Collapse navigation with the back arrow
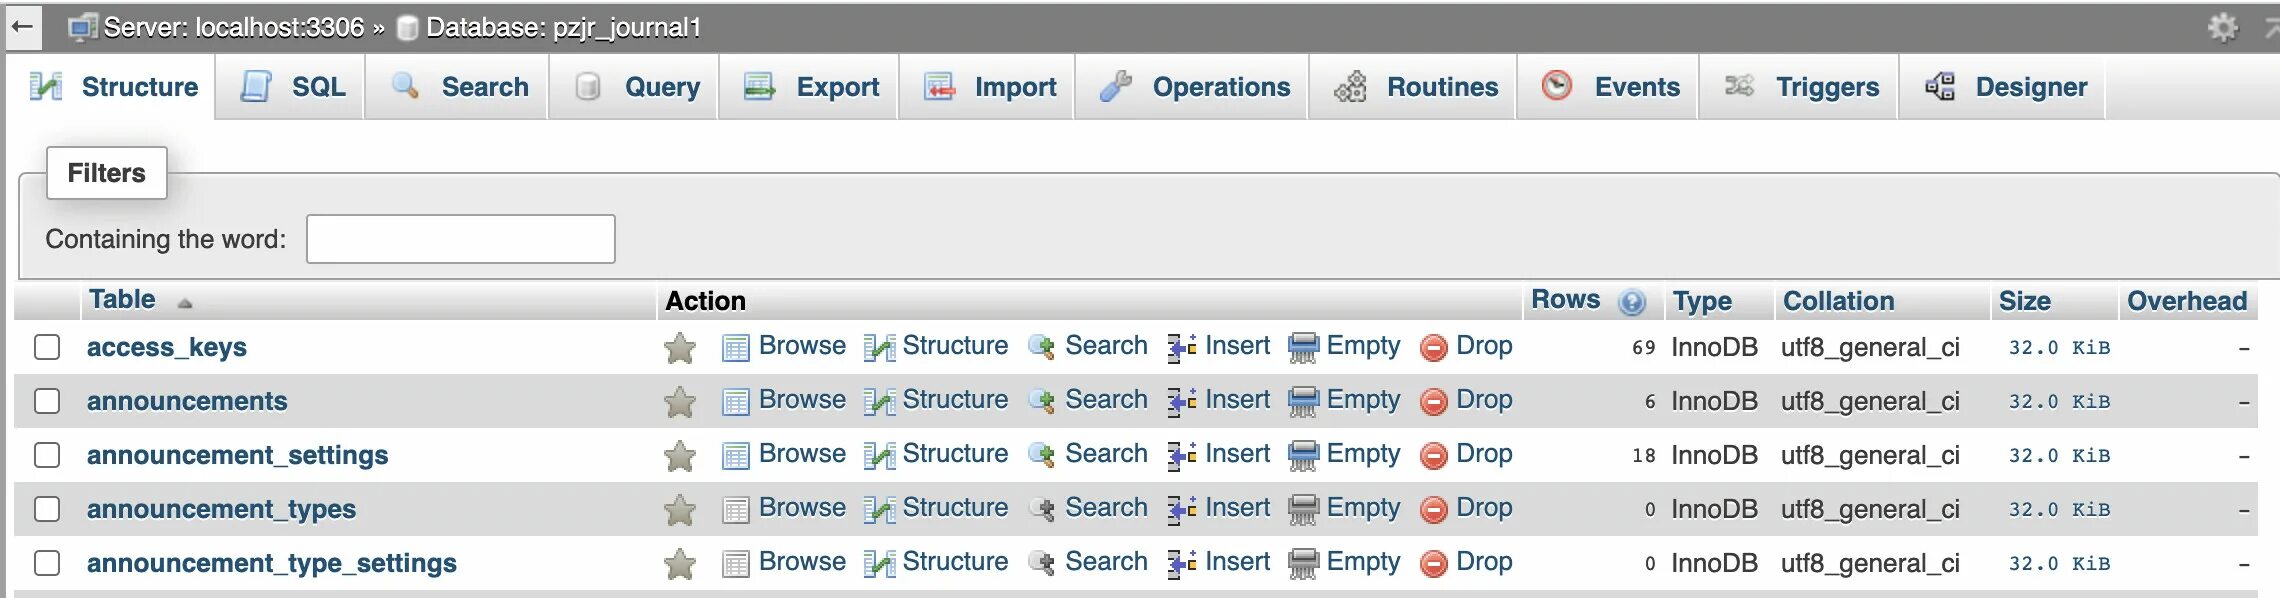 coord(22,27)
